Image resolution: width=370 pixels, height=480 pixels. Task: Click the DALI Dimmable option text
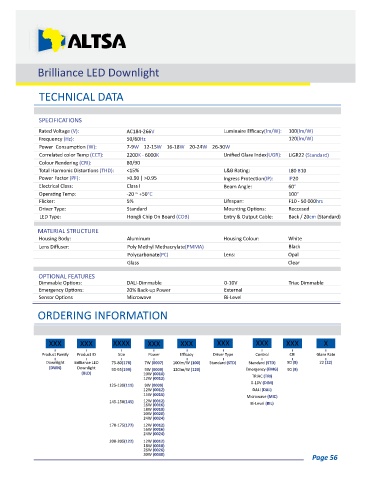click(144, 283)
